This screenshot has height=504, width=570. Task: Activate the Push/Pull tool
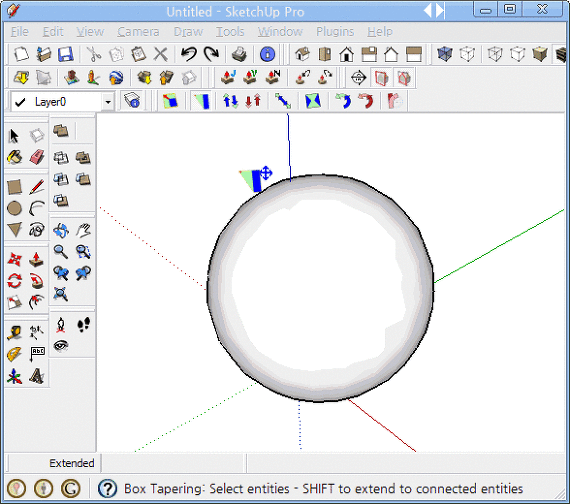pos(37,259)
